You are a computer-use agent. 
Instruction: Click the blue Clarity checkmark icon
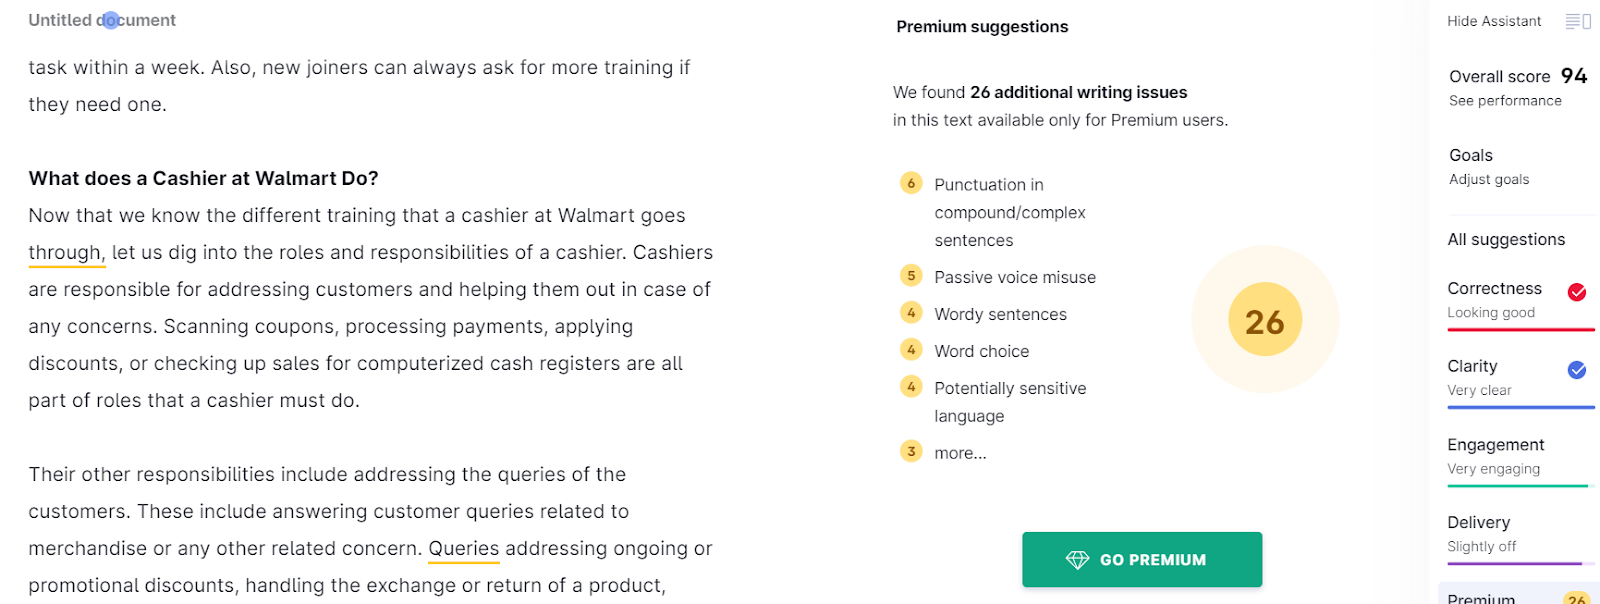point(1577,370)
